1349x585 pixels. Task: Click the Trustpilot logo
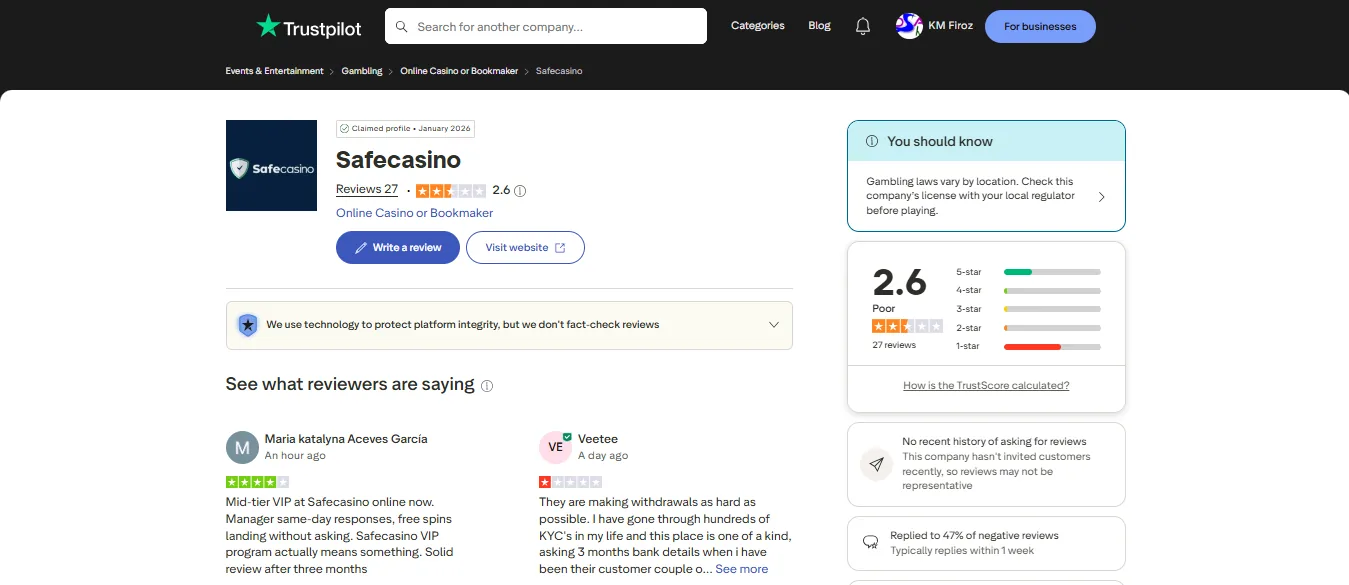pos(309,27)
